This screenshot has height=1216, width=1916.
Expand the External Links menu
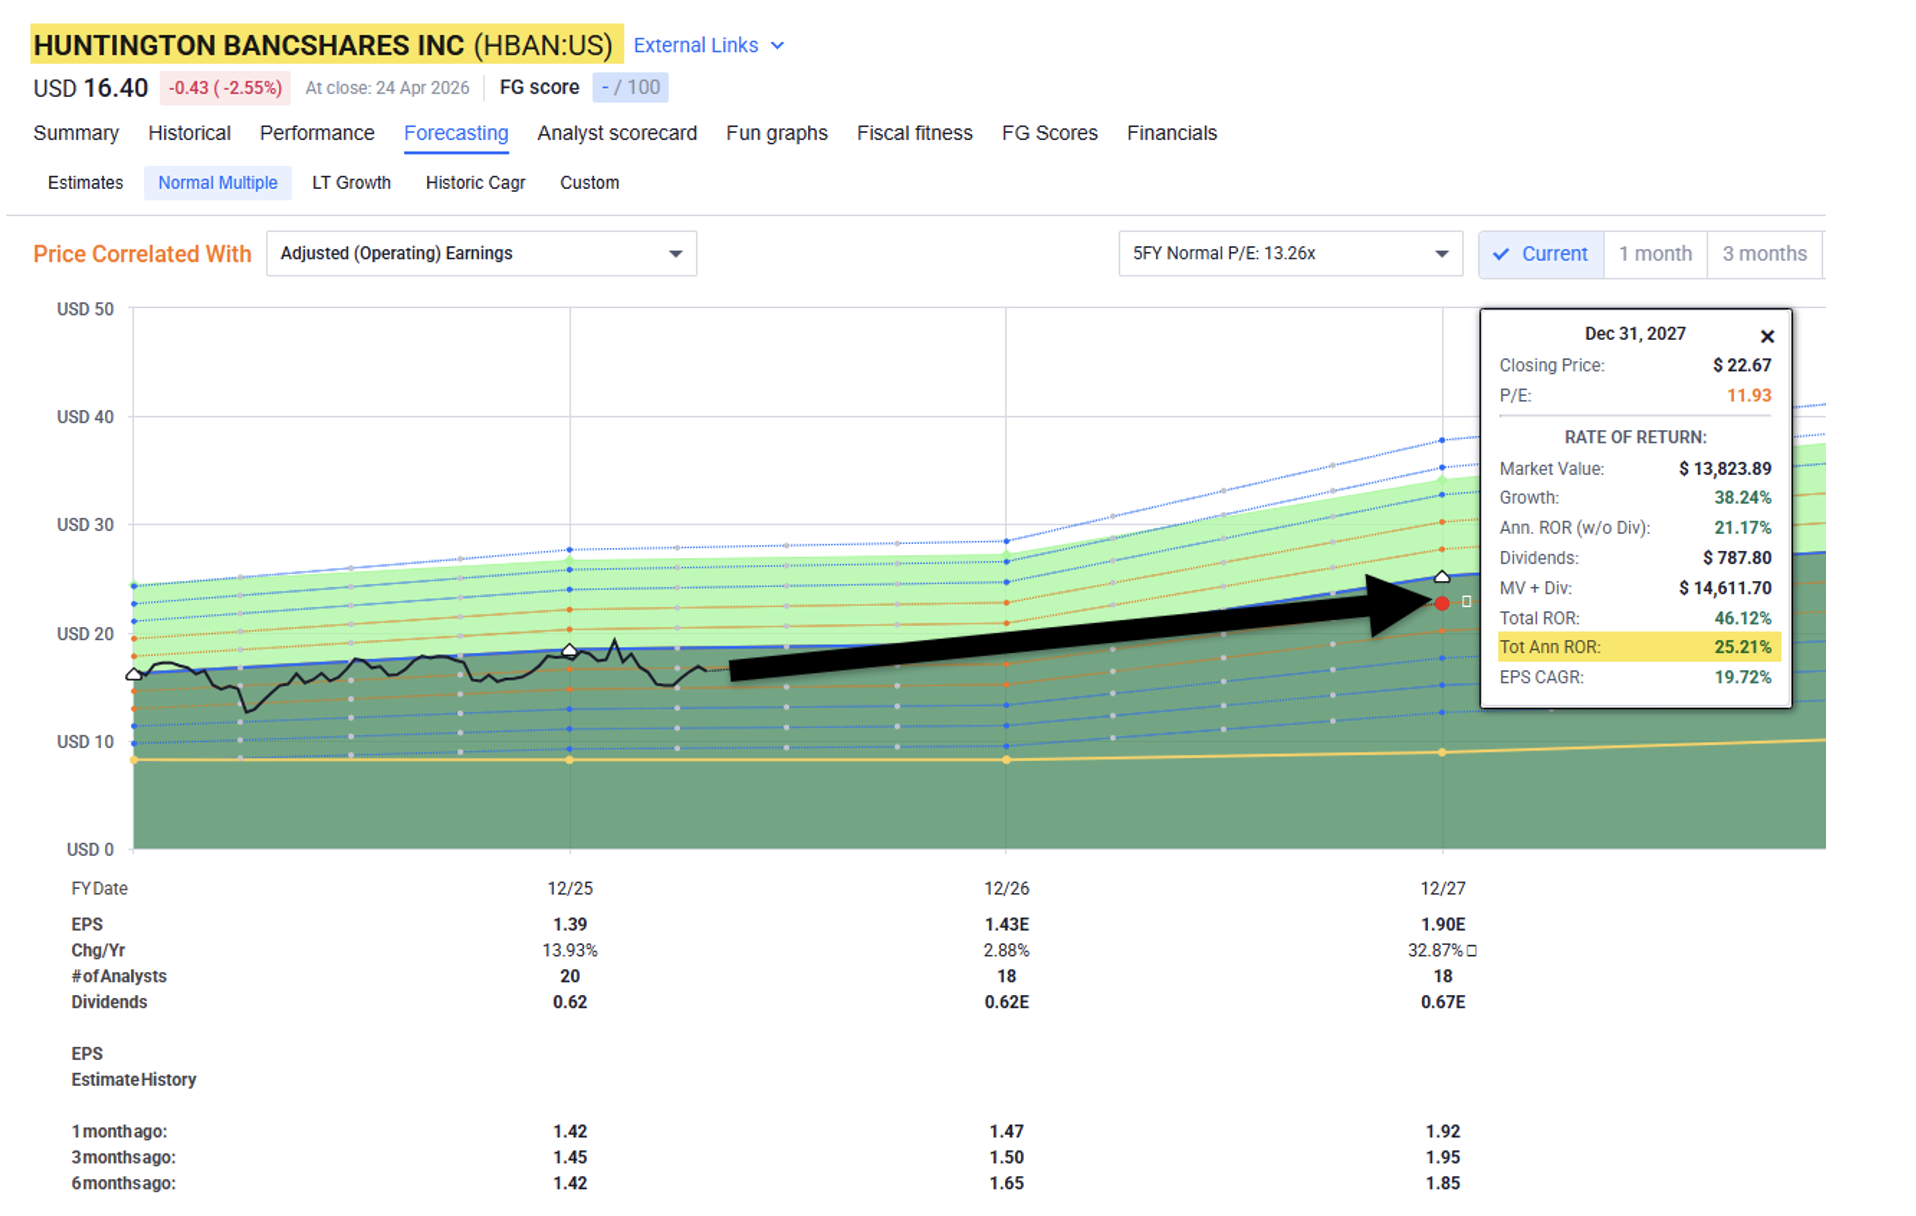pyautogui.click(x=708, y=46)
